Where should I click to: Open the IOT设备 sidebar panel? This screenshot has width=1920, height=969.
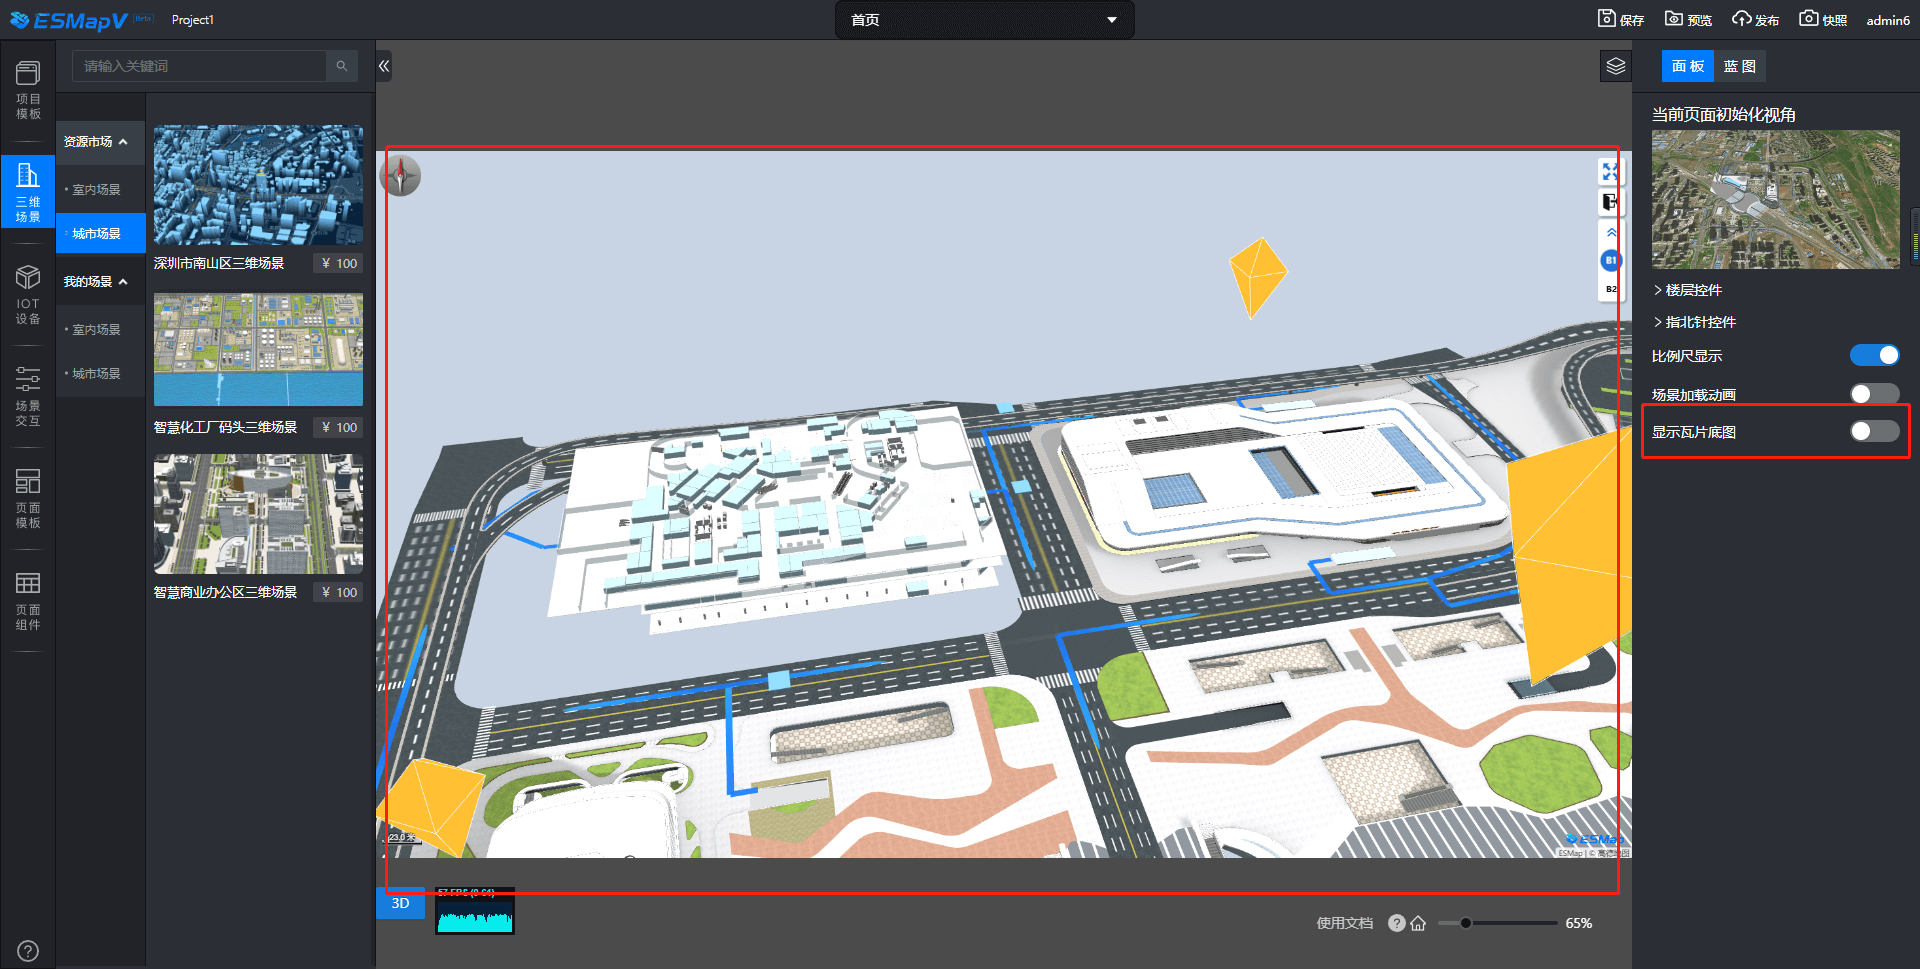pyautogui.click(x=28, y=294)
